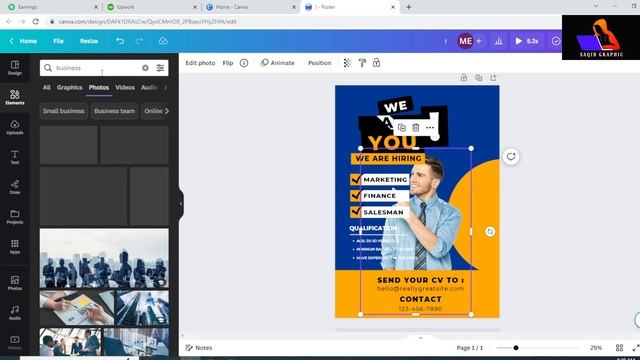Click the ME profile avatar

(x=465, y=41)
